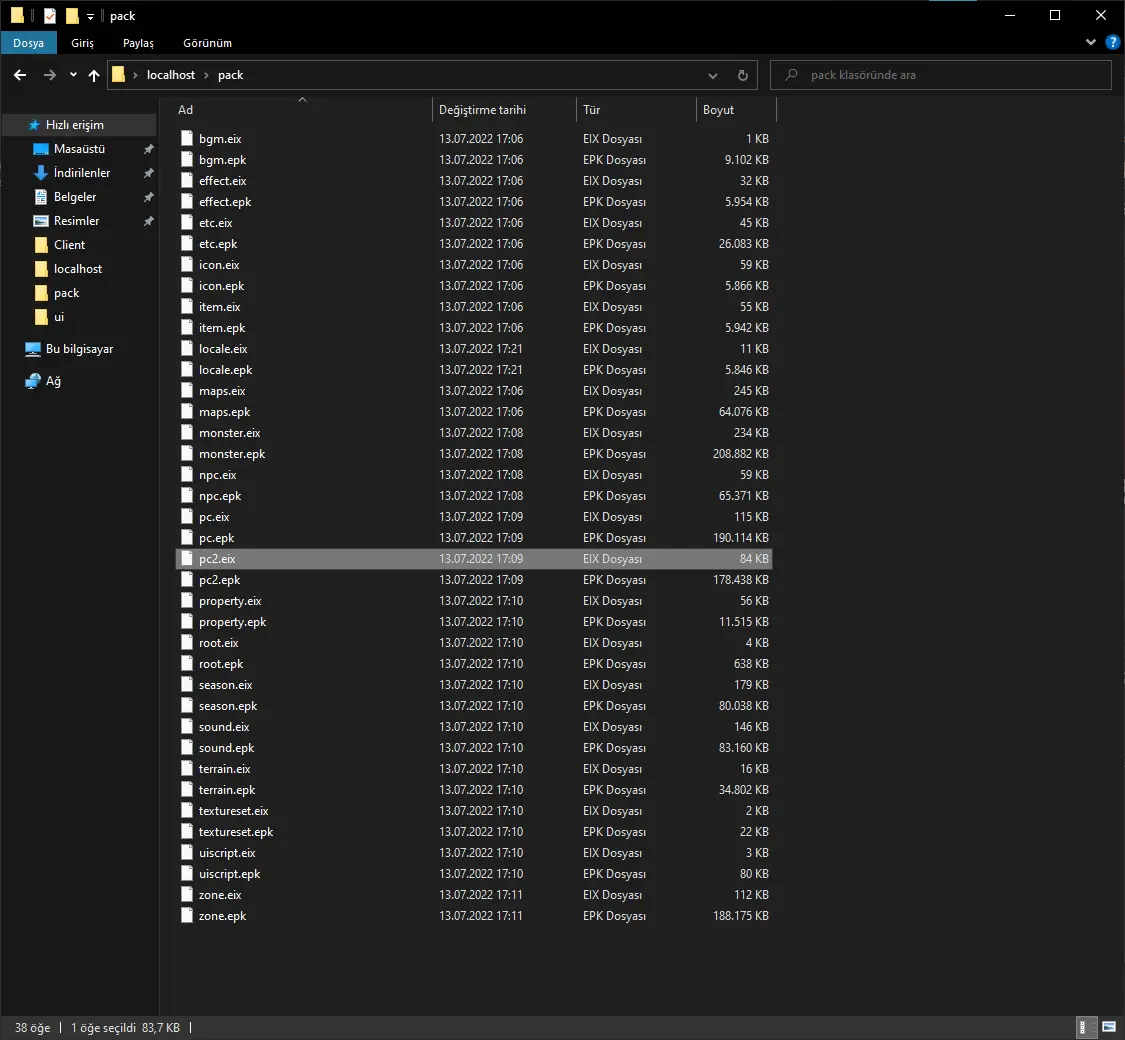The height and width of the screenshot is (1040, 1125).
Task: Open Bu bilgisayar in the sidebar
Action: tap(79, 349)
